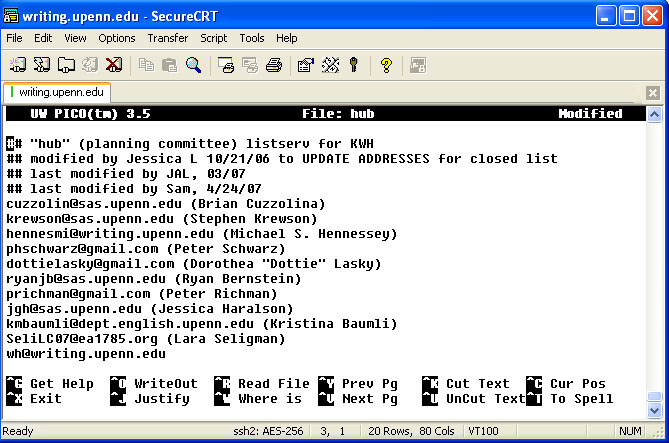Click the SecureFX toolbar icon

418,65
